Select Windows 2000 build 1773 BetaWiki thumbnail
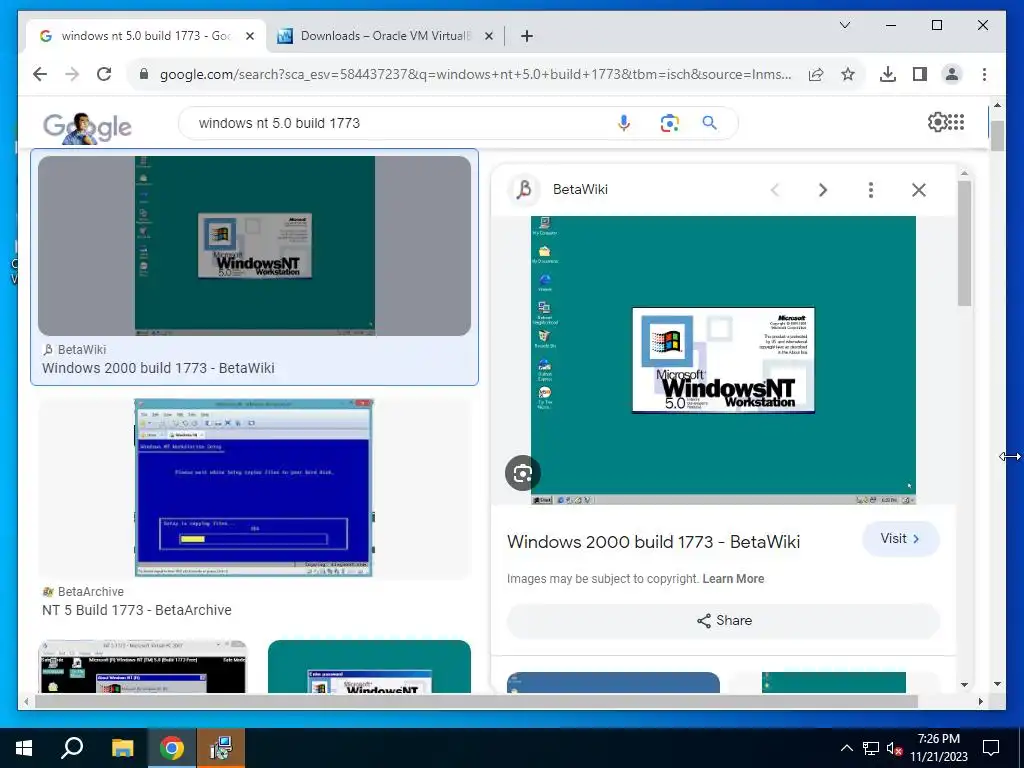The width and height of the screenshot is (1024, 768). (254, 246)
